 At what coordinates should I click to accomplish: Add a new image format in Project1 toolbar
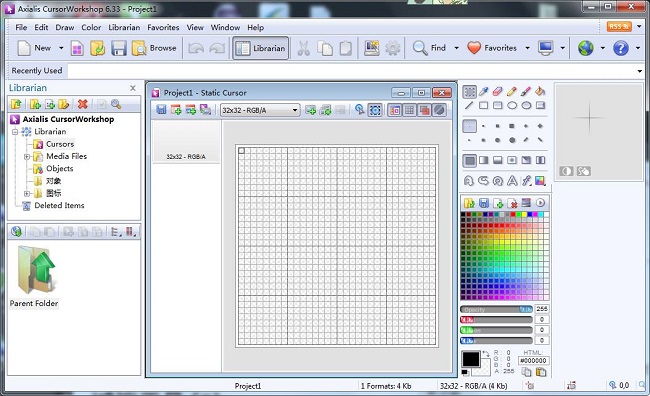[x=176, y=110]
